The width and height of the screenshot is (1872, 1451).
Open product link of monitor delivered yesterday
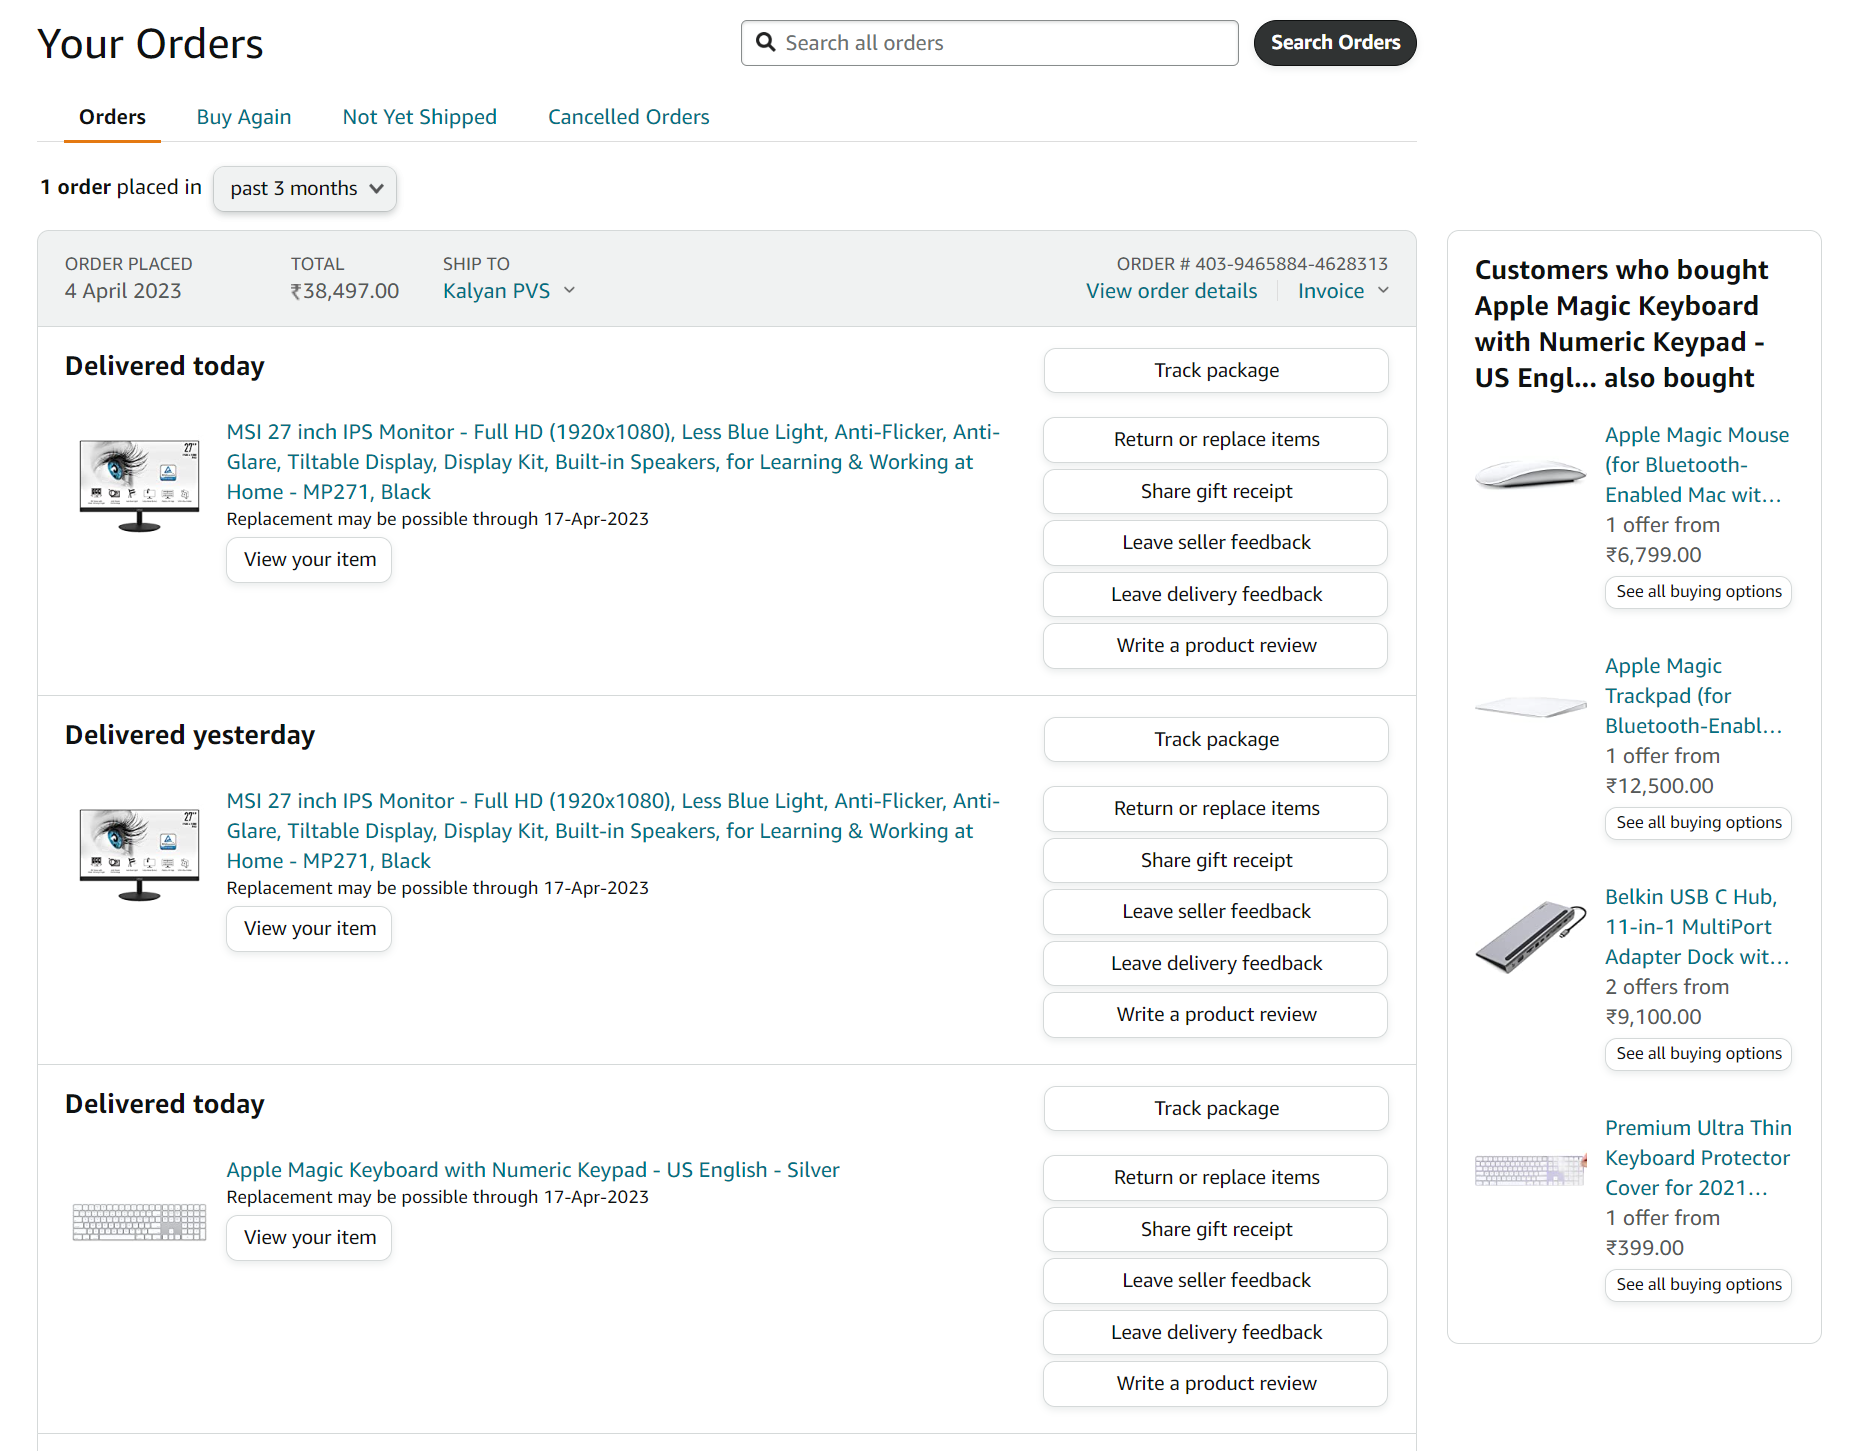[x=613, y=831]
